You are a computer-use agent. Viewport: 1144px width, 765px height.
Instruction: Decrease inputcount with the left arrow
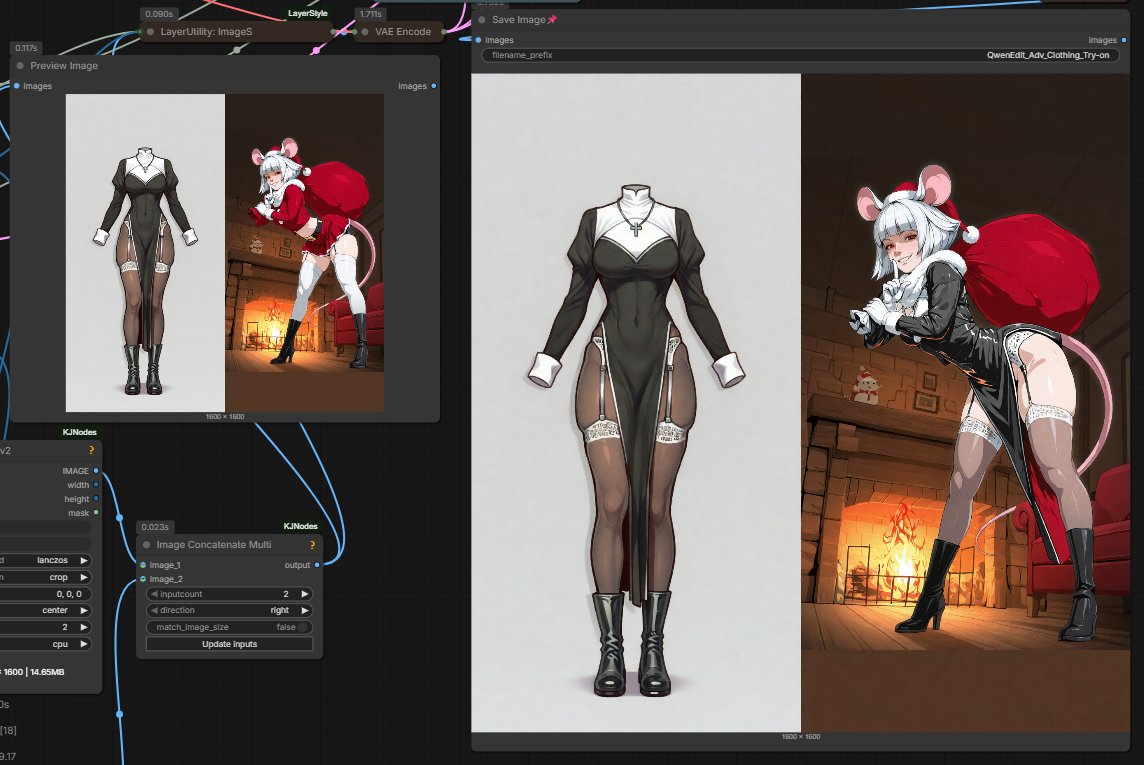154,594
